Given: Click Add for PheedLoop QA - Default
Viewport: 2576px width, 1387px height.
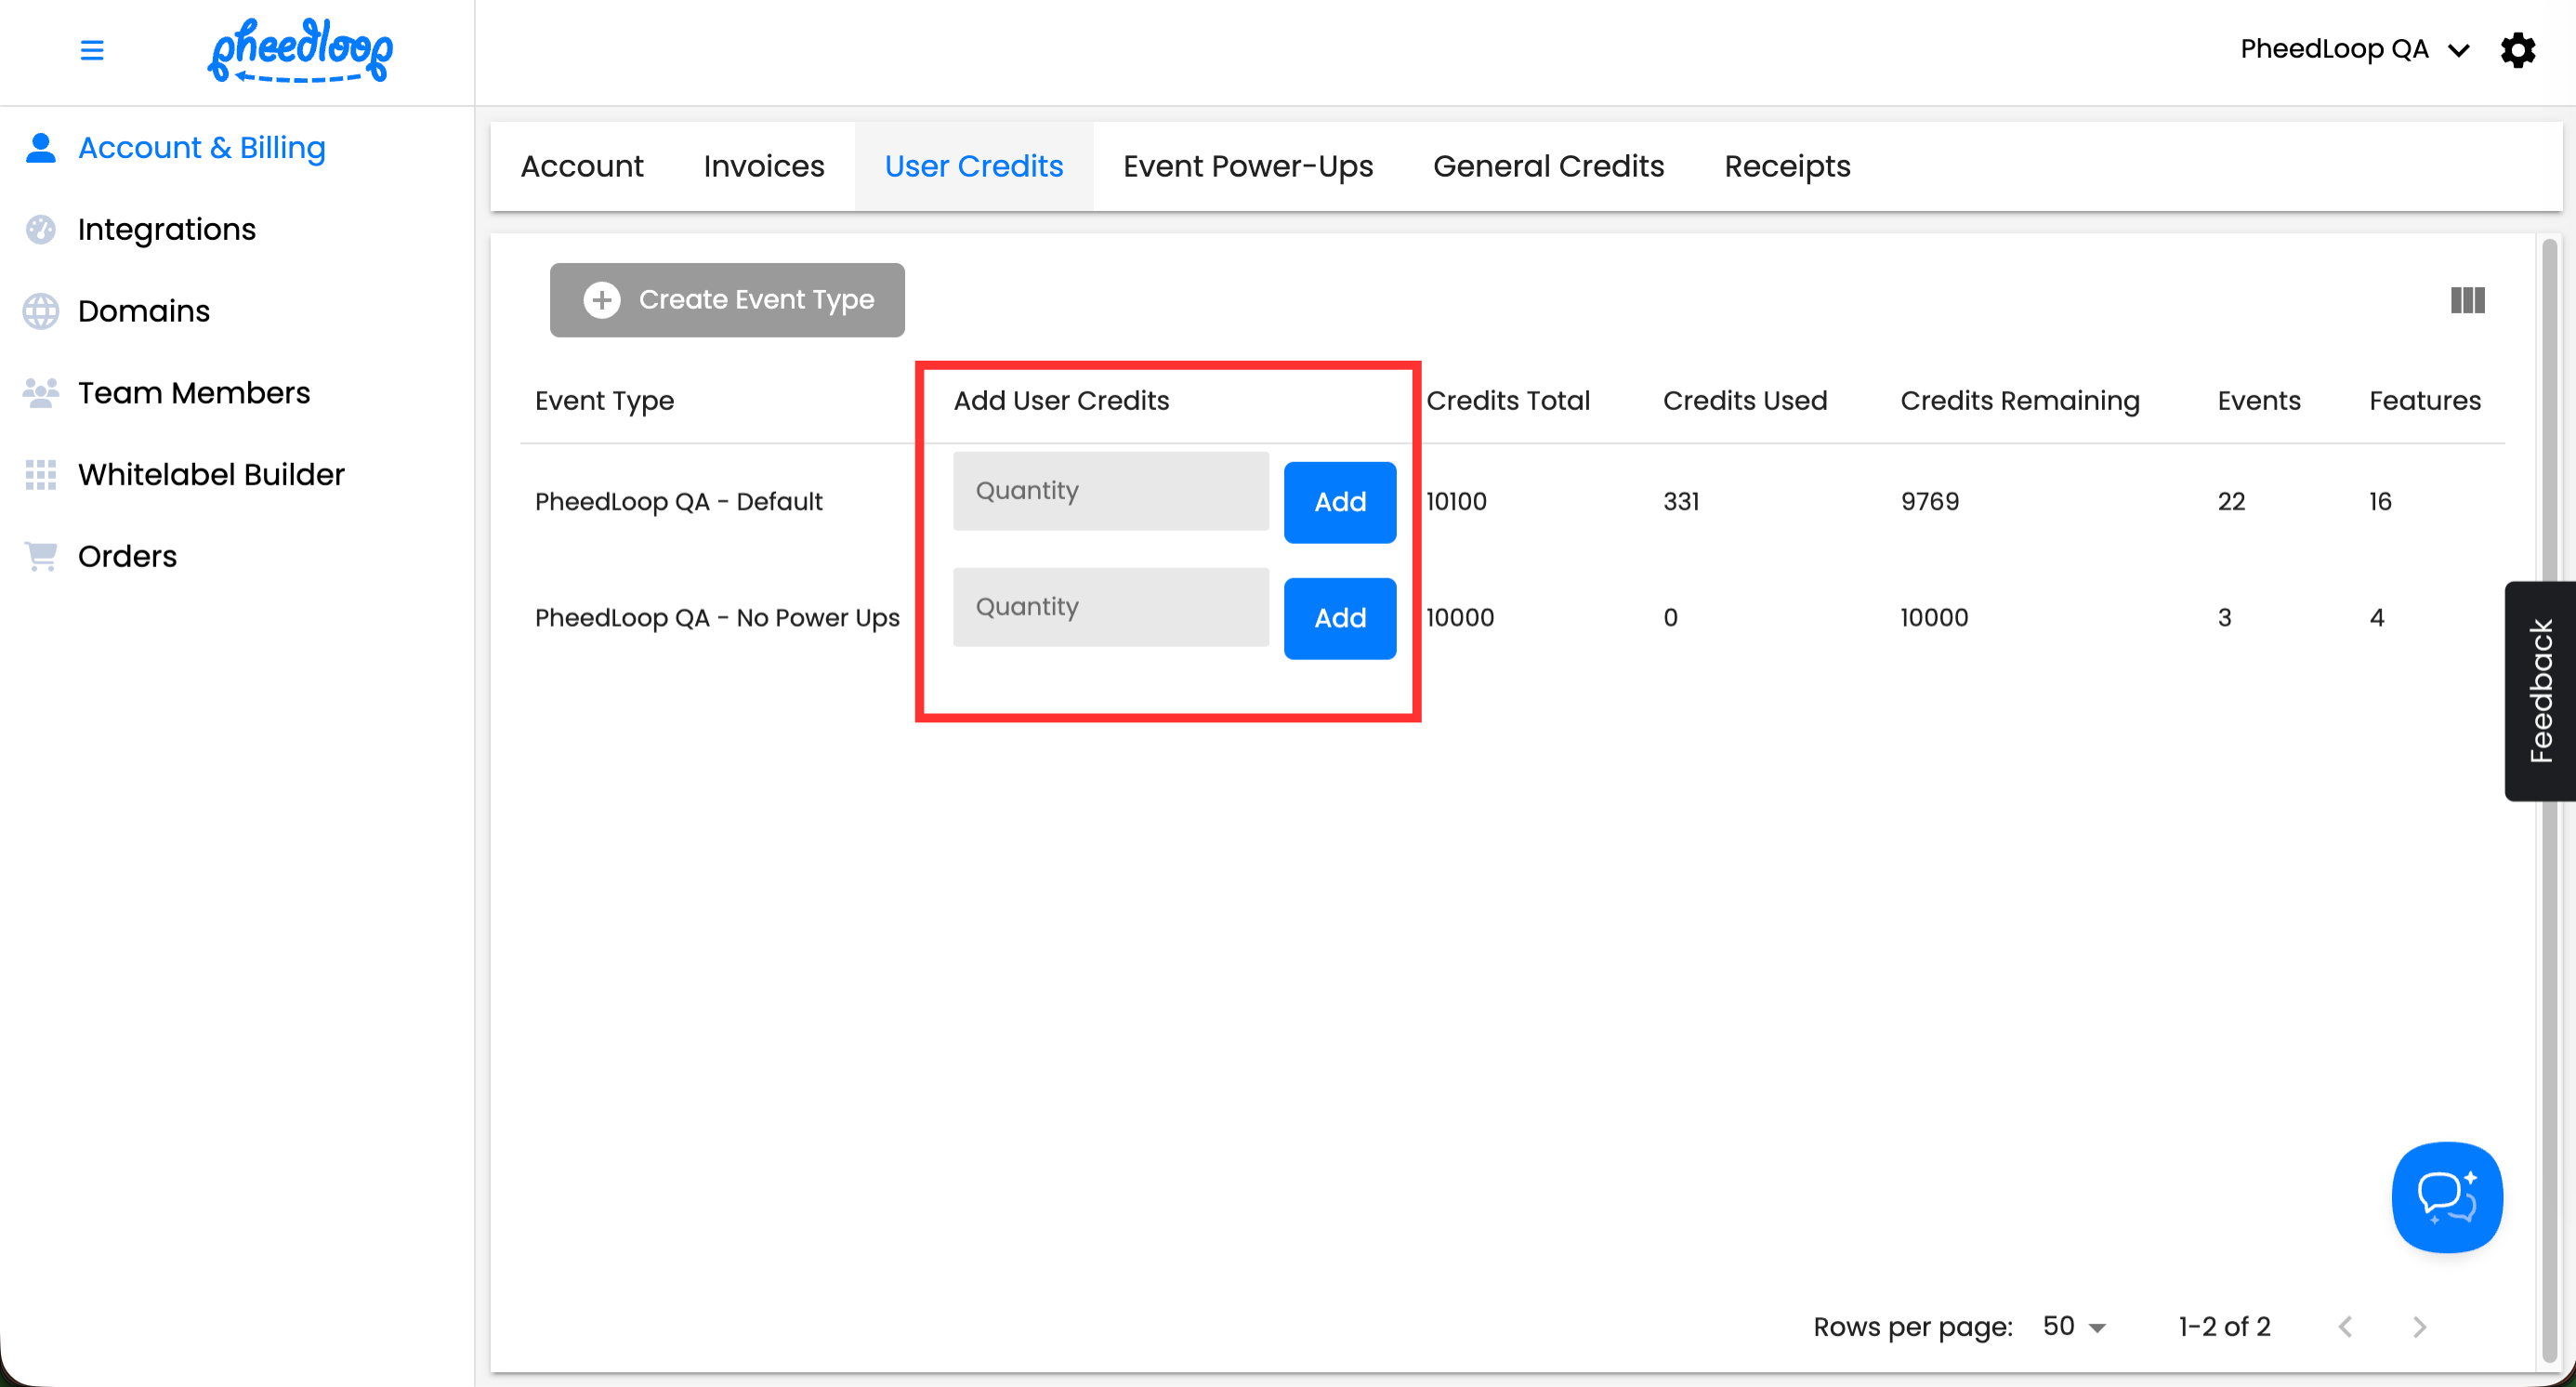Looking at the screenshot, I should click(1339, 502).
